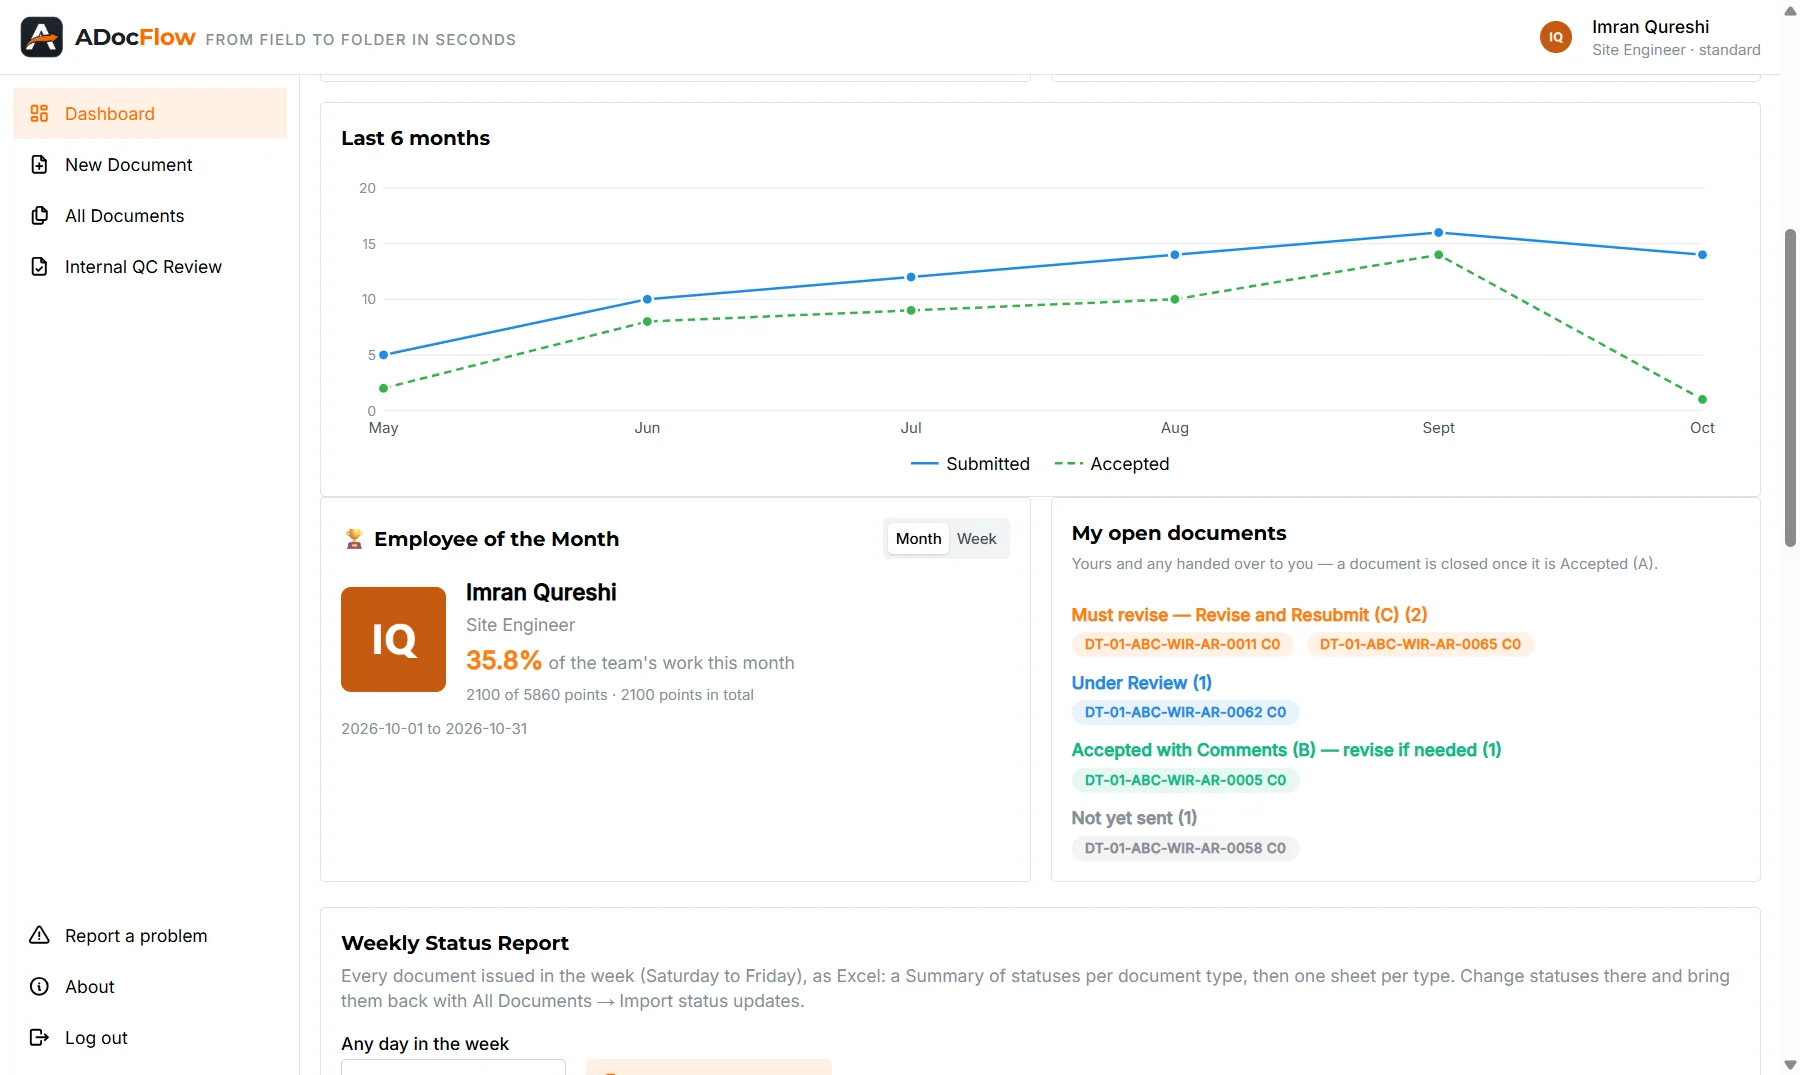
Task: Open accepted document DT-01-ABC-WIR-AR-0005 C0
Action: tap(1185, 780)
